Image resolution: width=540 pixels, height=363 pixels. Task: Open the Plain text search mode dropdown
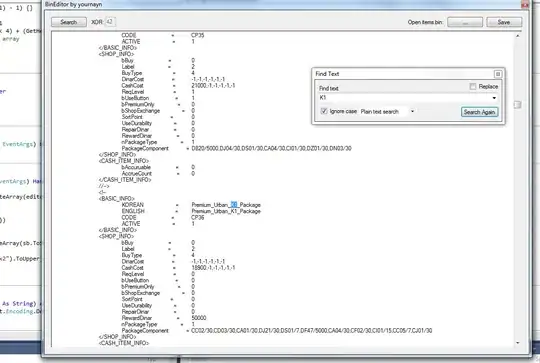click(x=387, y=112)
